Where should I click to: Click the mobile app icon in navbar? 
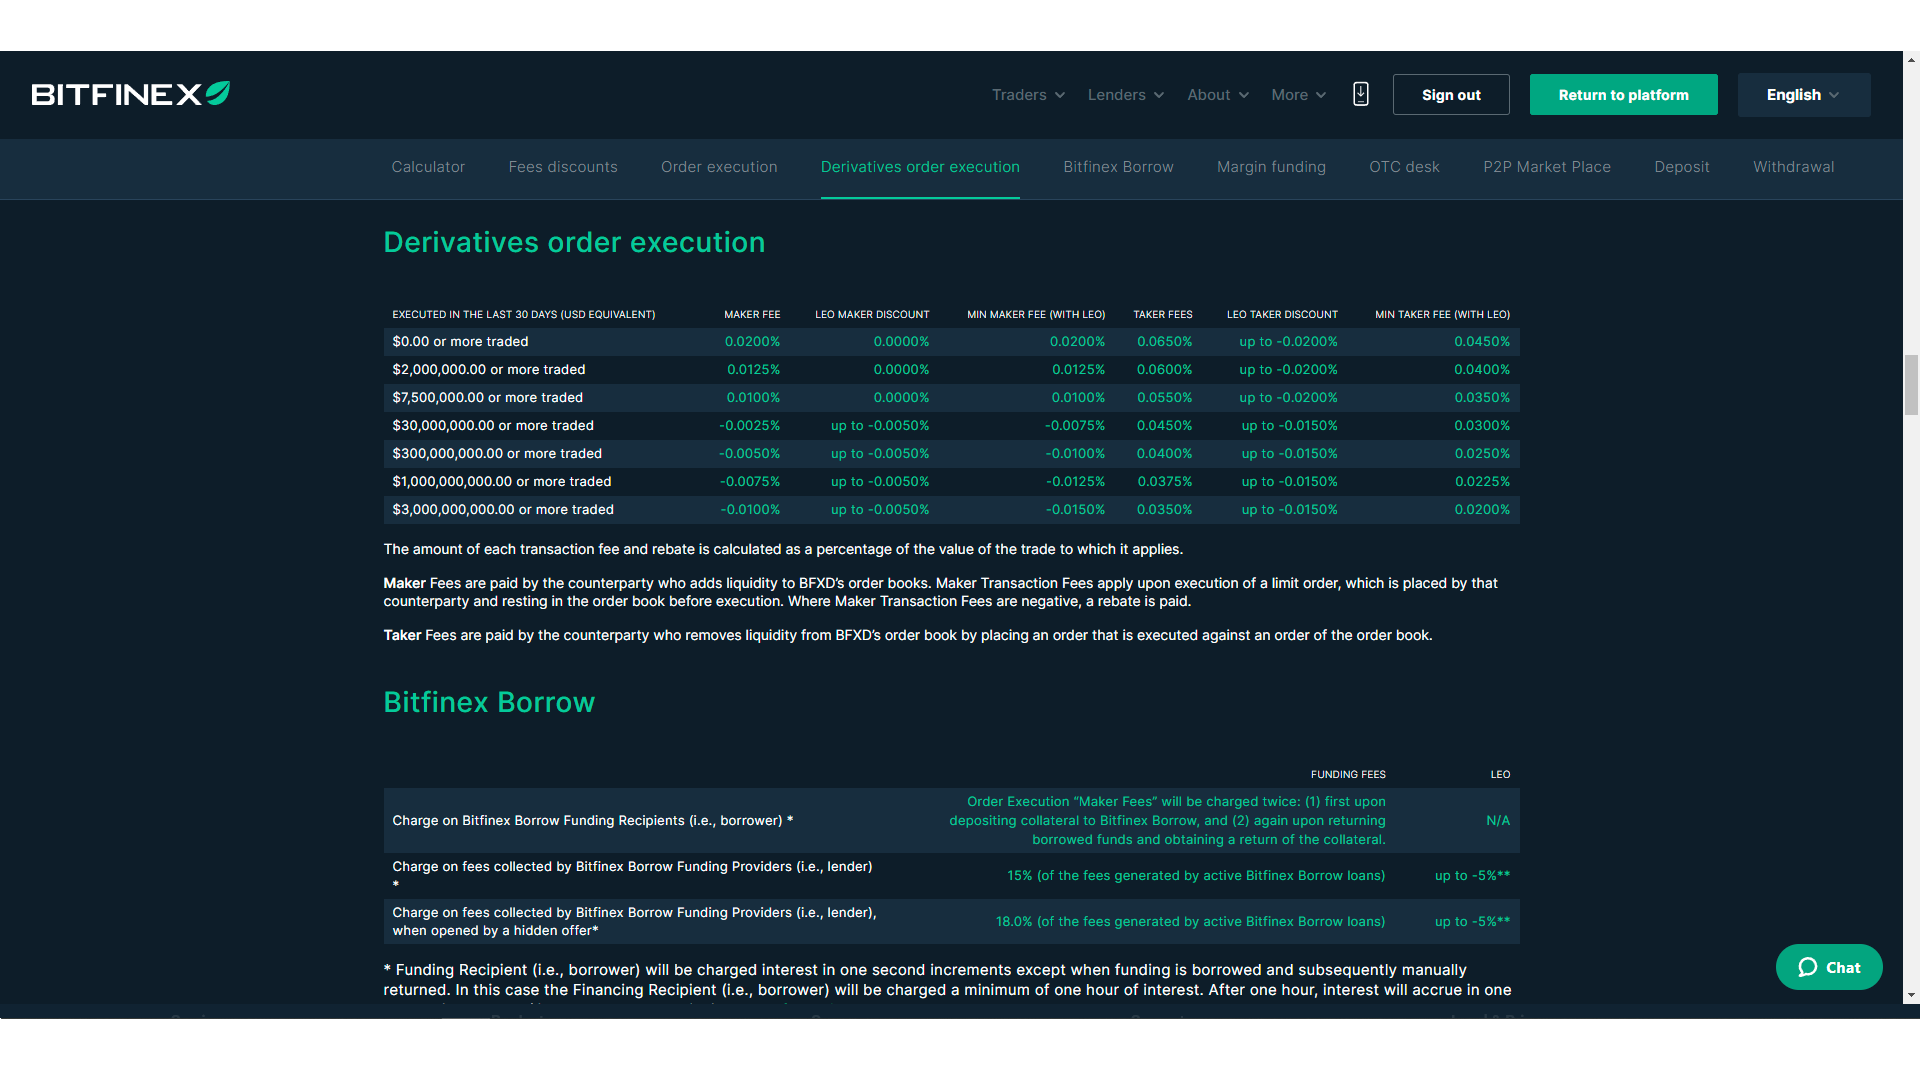pos(1361,94)
